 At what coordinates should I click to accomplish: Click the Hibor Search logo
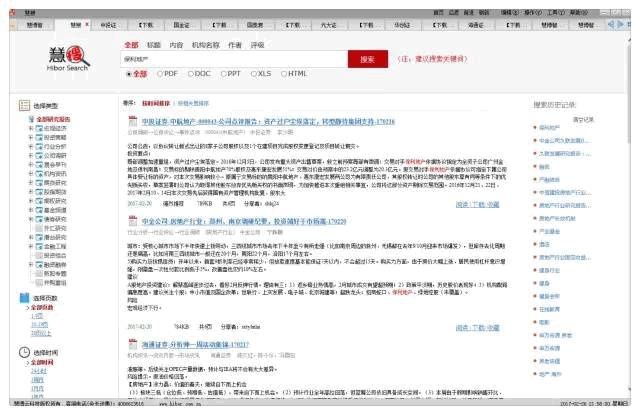68,58
